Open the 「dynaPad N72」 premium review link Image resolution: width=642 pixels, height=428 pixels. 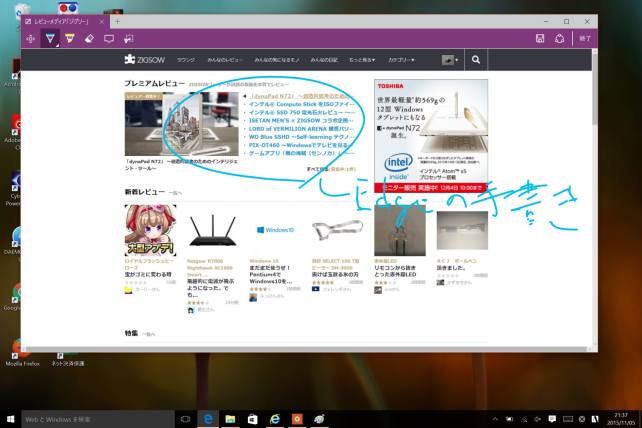click(x=302, y=96)
